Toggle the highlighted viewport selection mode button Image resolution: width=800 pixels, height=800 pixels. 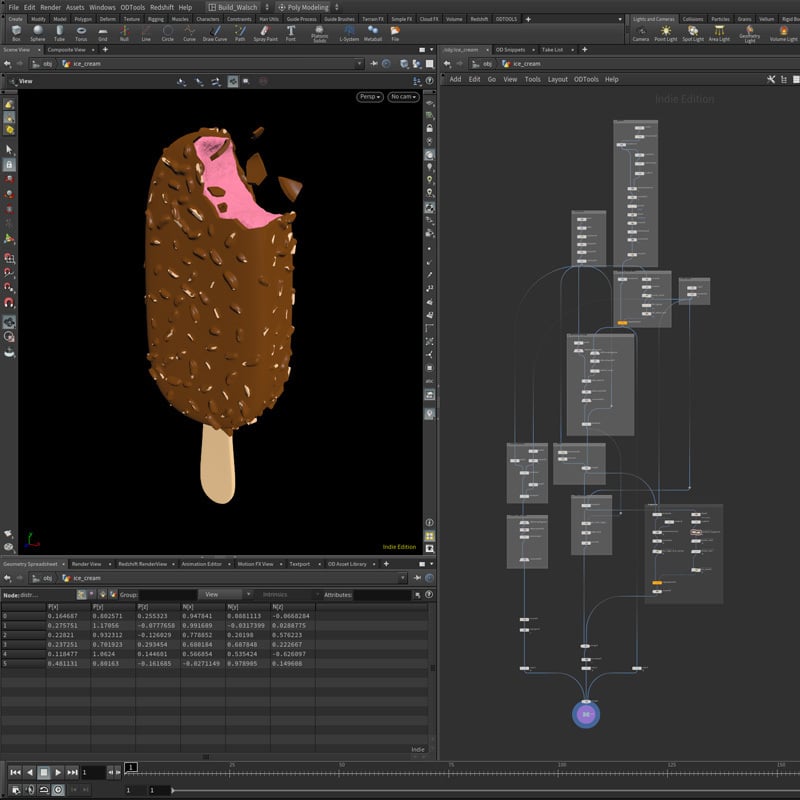tap(233, 81)
